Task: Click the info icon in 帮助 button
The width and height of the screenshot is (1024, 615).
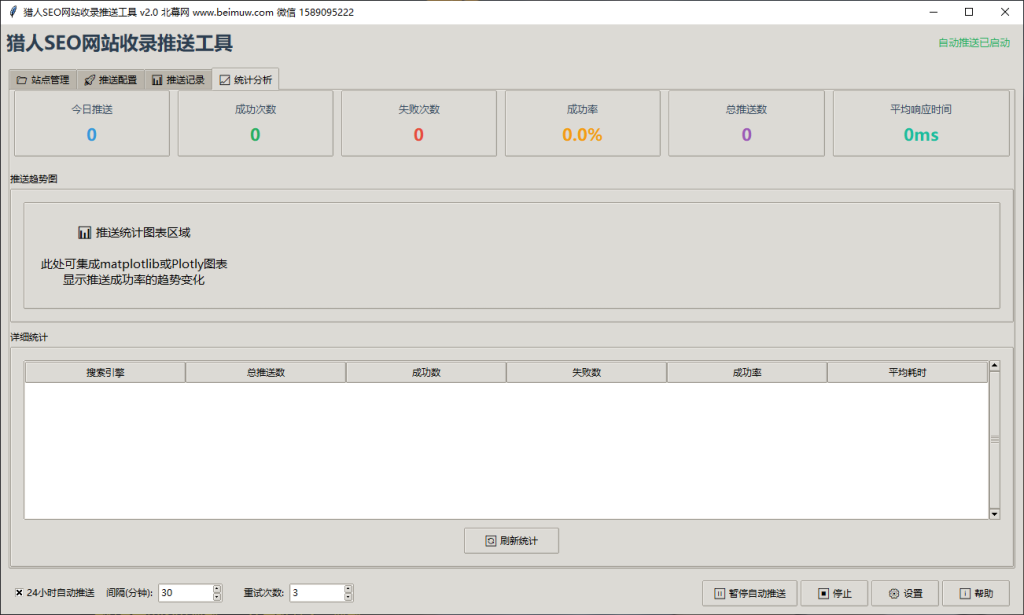Action: click(x=964, y=594)
